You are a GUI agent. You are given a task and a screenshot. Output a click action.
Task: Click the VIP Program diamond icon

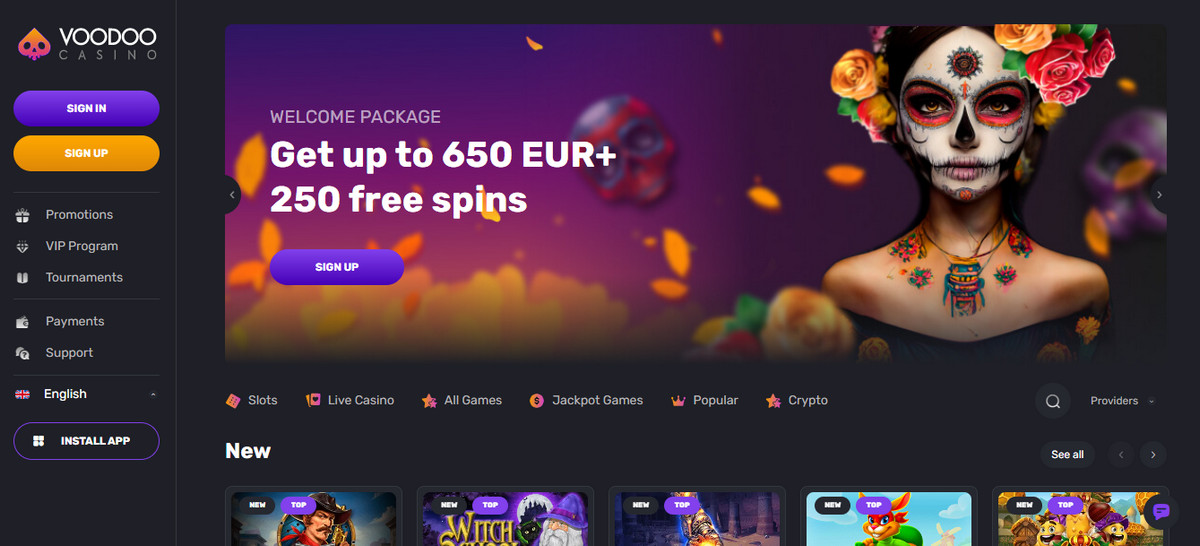(23, 246)
